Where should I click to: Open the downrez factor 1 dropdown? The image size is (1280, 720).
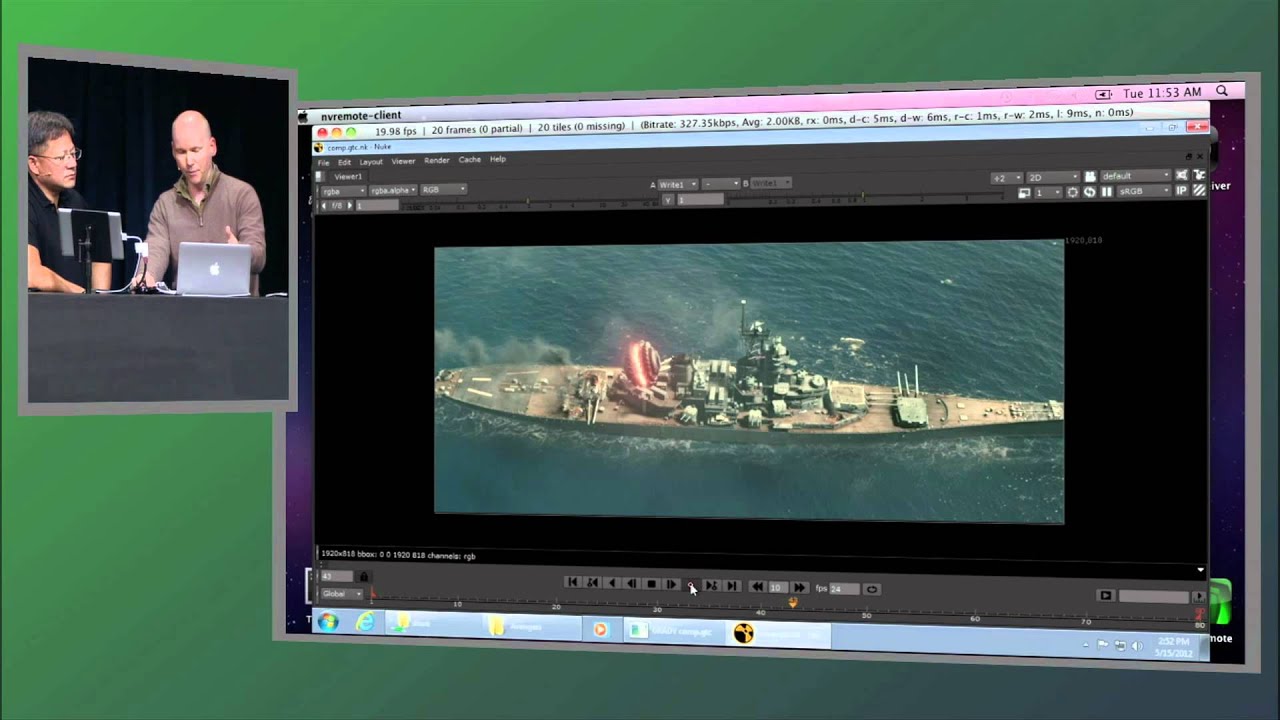[1048, 191]
